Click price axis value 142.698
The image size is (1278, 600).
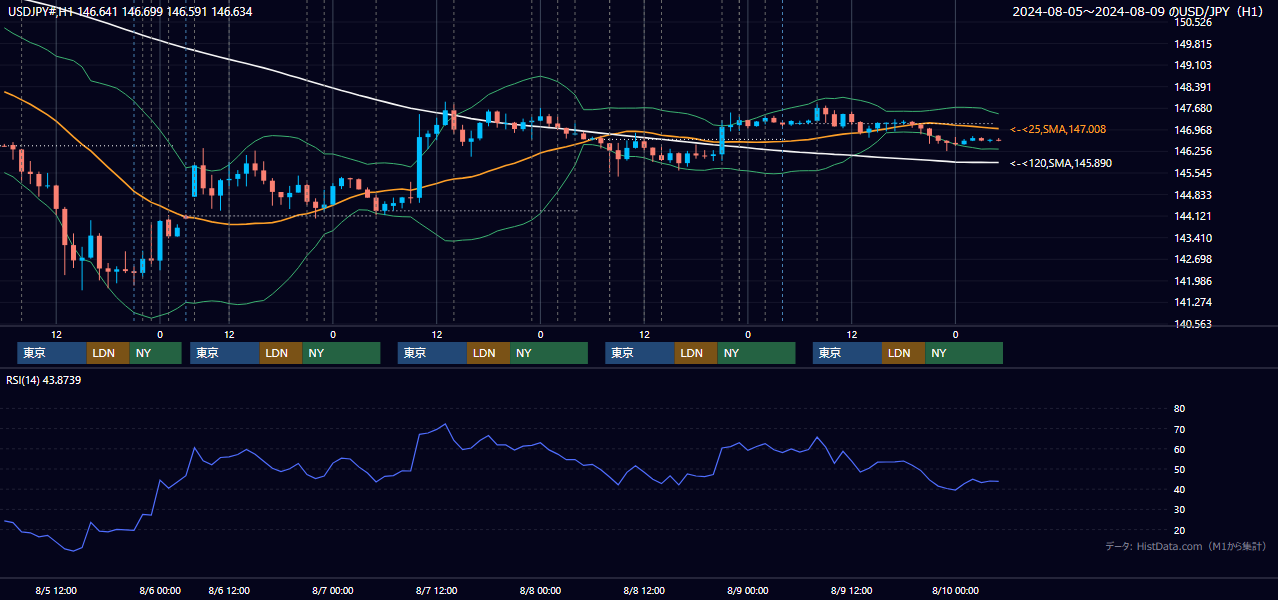(1193, 259)
